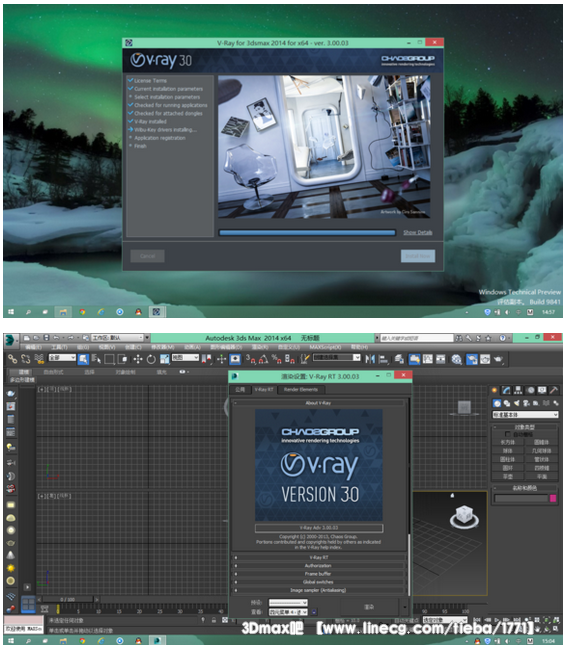Open workspace selector dropdown in title bar

pos(117,338)
